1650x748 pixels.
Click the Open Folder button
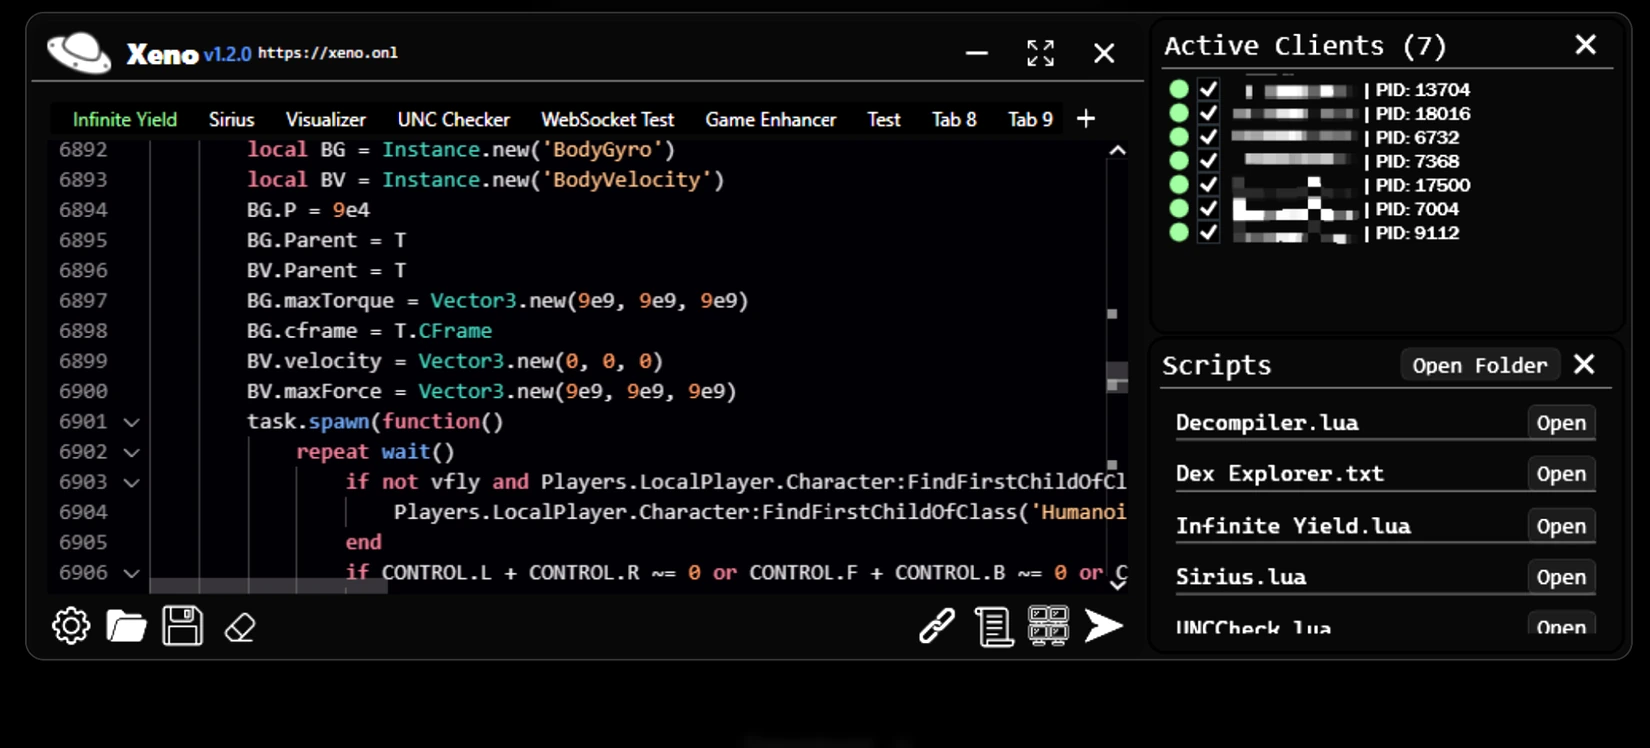tap(1479, 365)
